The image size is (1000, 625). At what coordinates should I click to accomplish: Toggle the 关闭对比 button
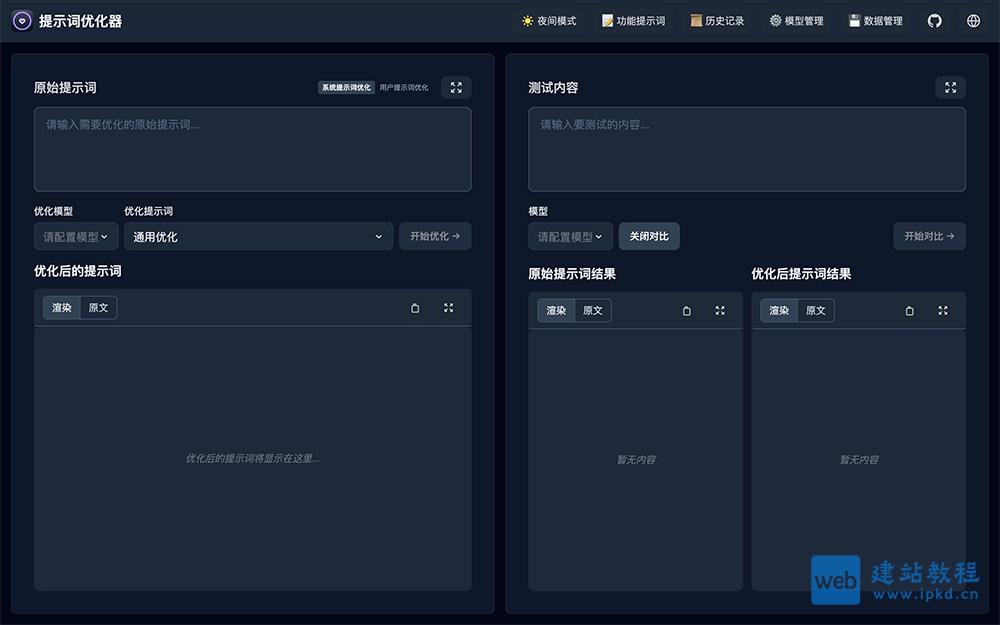[x=649, y=236]
